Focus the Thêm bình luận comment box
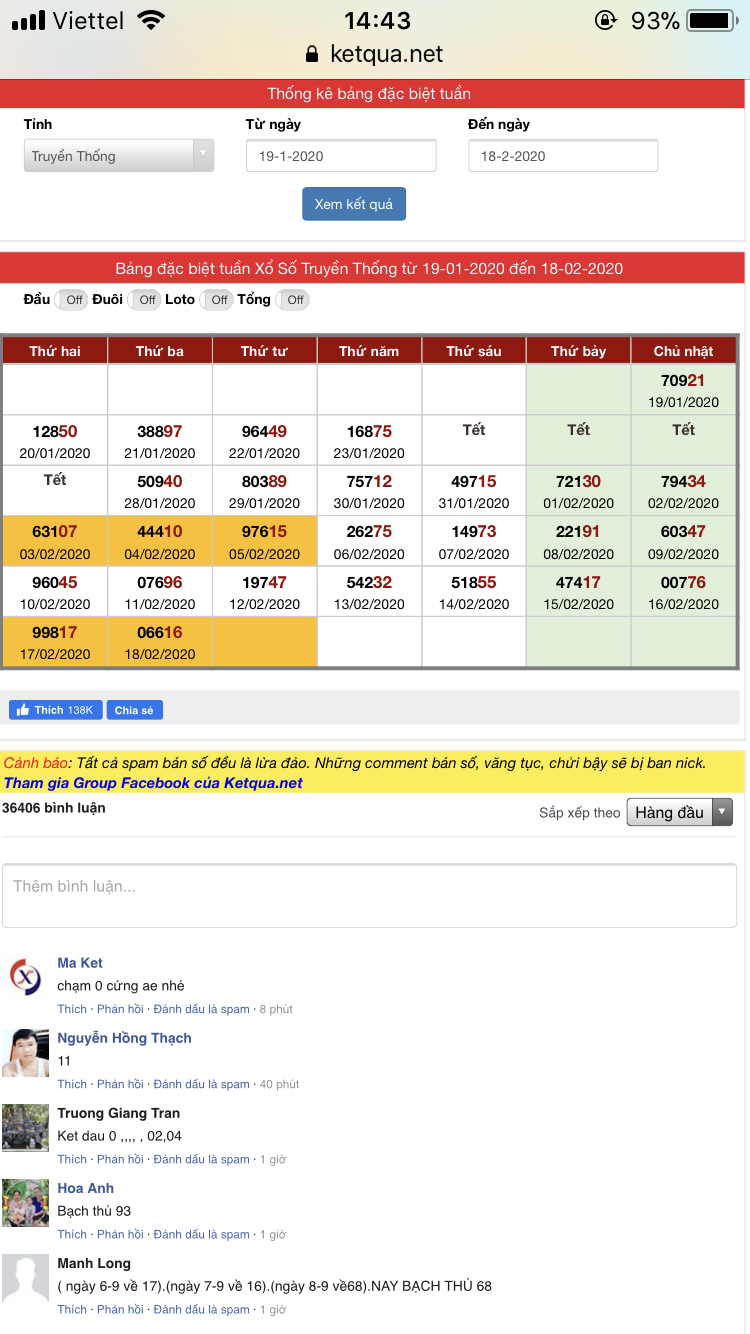The image size is (750, 1334). [x=369, y=896]
